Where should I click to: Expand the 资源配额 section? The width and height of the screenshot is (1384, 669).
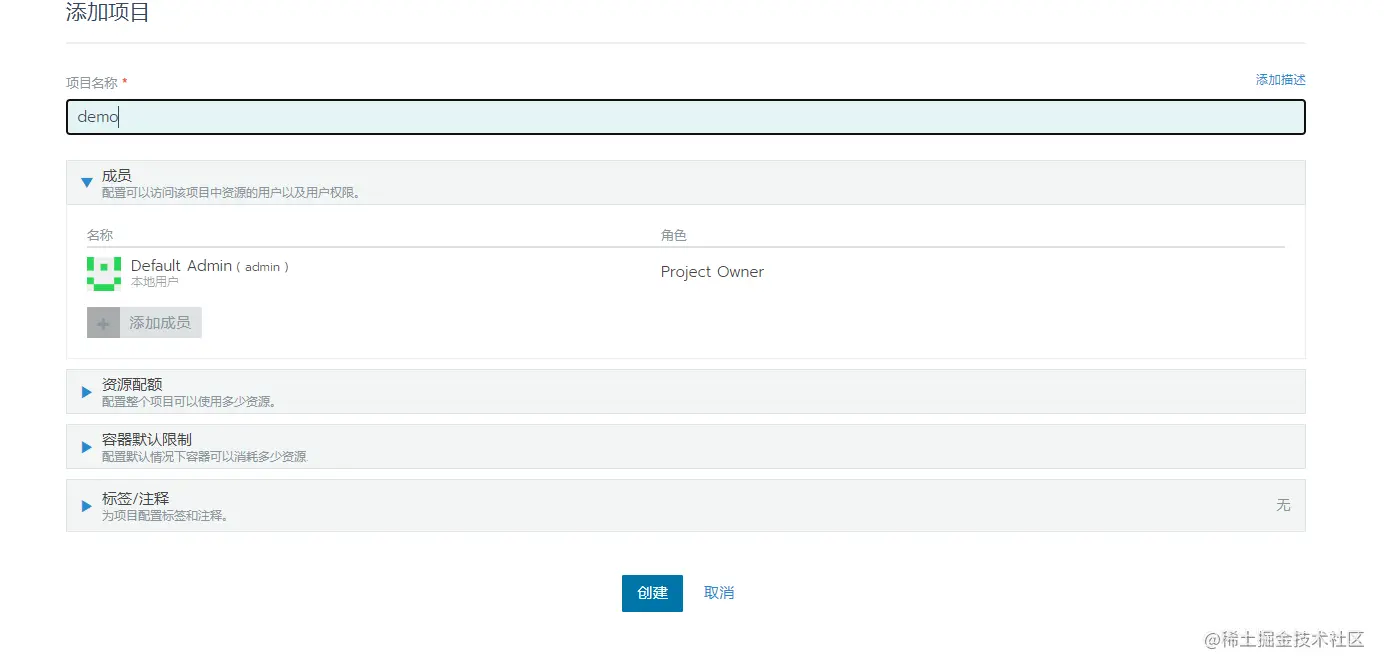tap(685, 392)
